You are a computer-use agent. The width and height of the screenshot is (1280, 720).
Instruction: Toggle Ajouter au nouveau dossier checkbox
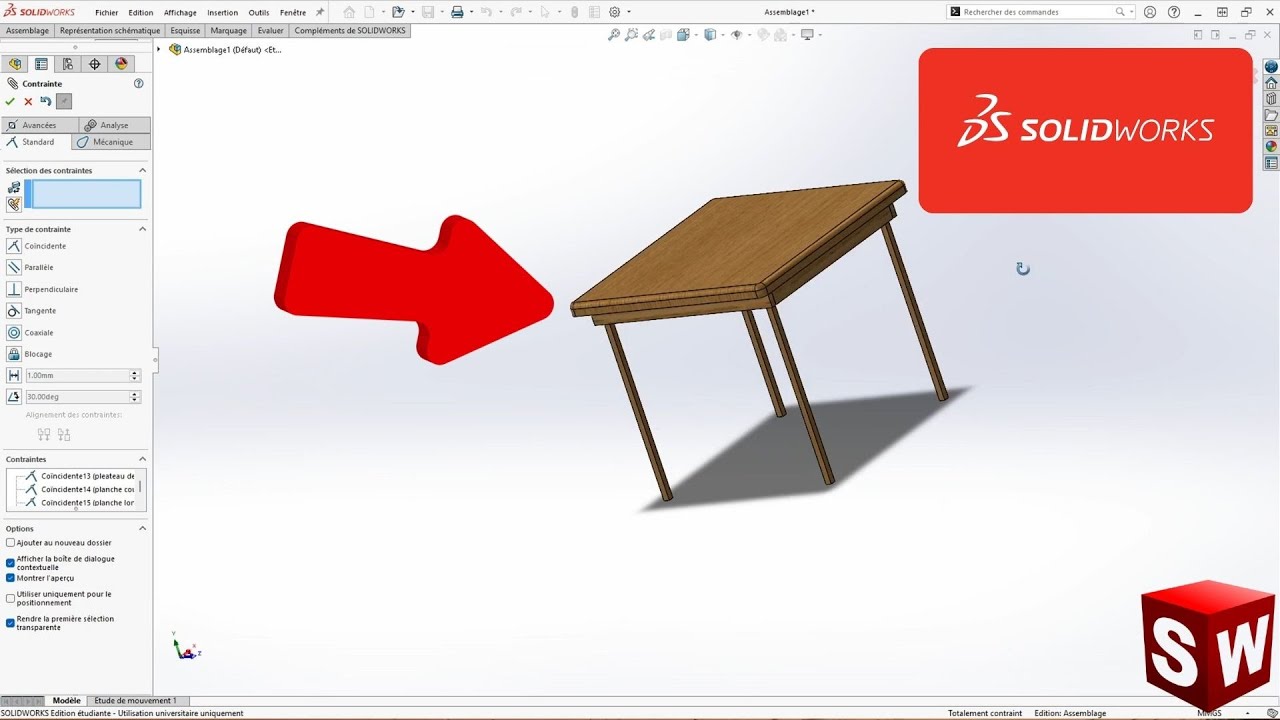(x=11, y=543)
